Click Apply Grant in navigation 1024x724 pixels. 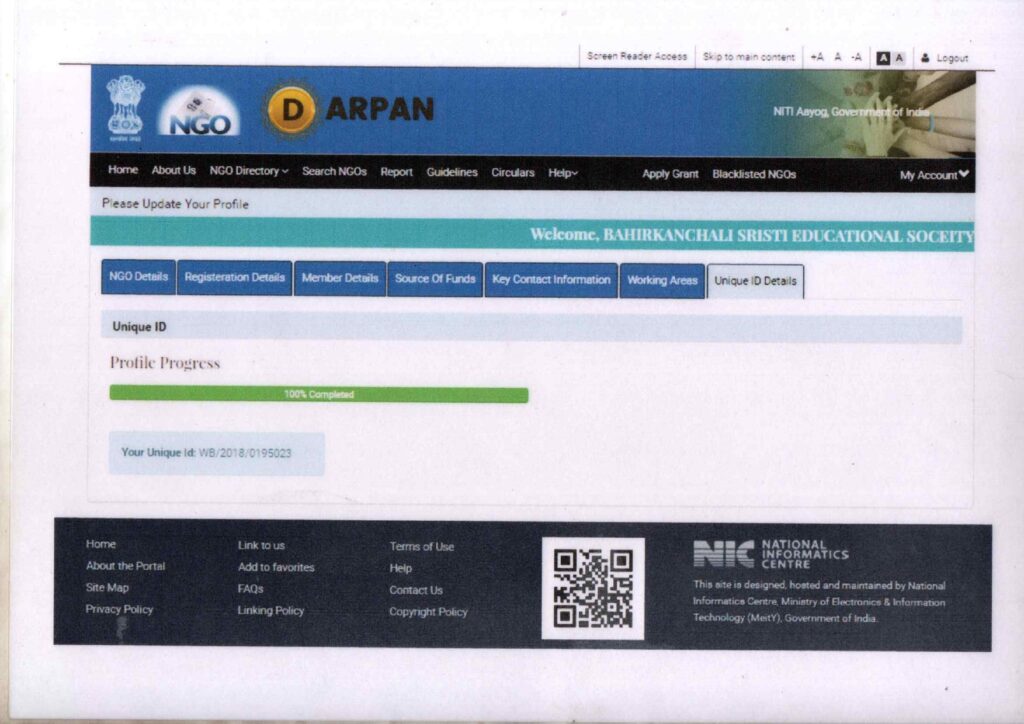[x=670, y=174]
